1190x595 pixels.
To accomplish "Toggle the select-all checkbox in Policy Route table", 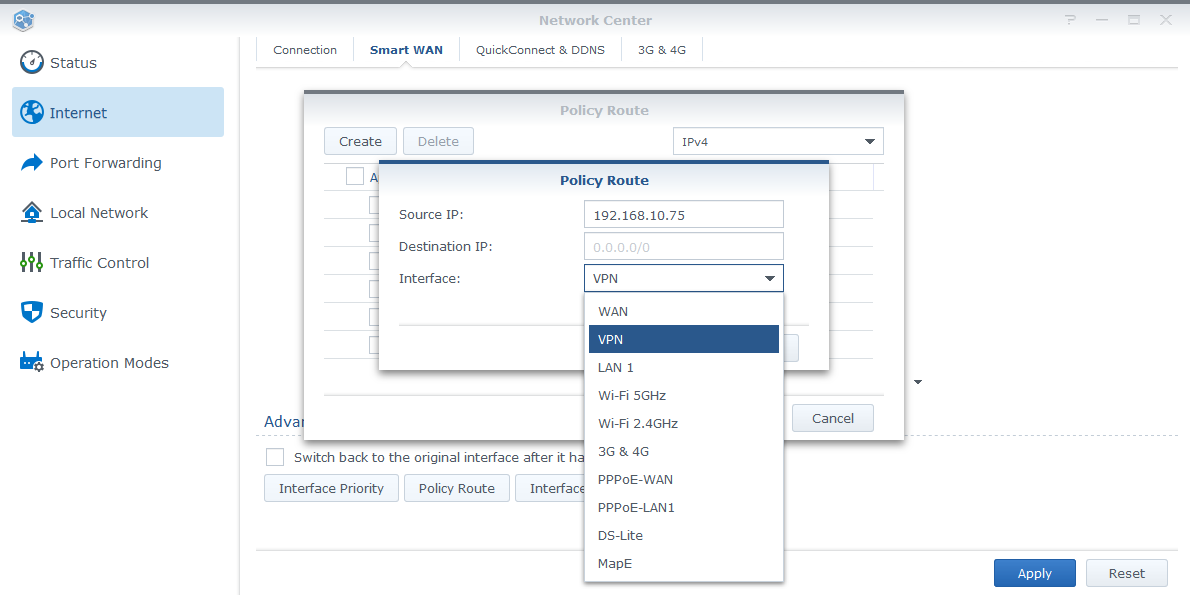I will pyautogui.click(x=355, y=175).
